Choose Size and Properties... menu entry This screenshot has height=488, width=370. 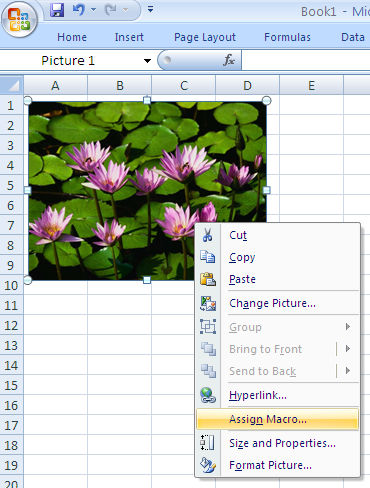(x=277, y=443)
